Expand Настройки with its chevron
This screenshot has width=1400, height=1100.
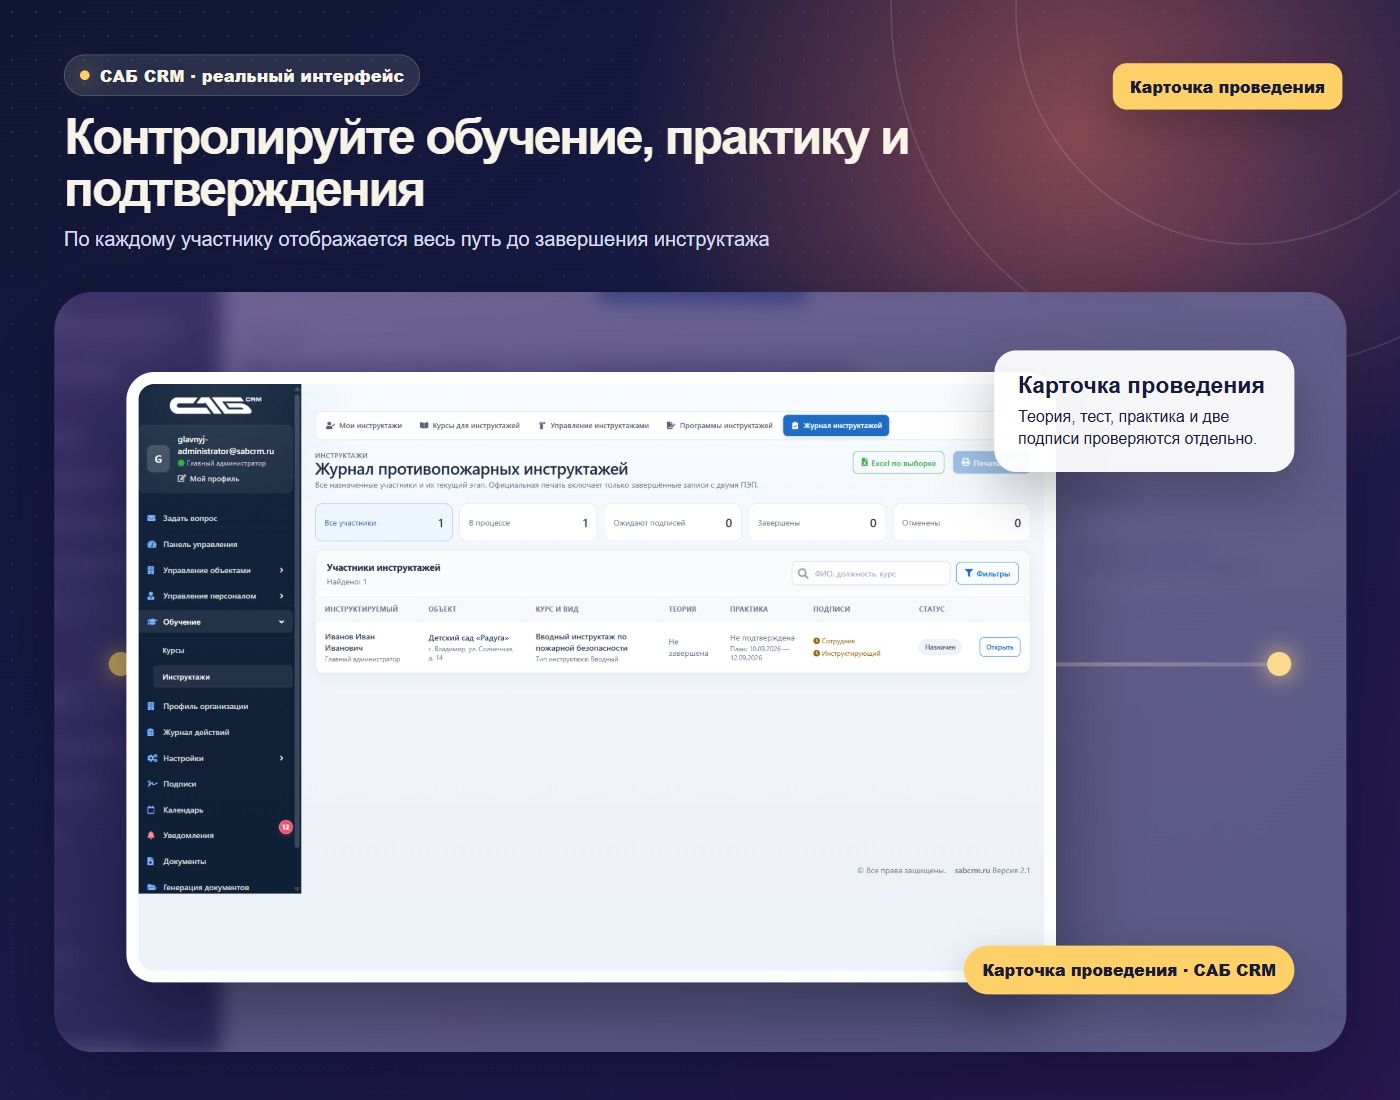pos(281,758)
